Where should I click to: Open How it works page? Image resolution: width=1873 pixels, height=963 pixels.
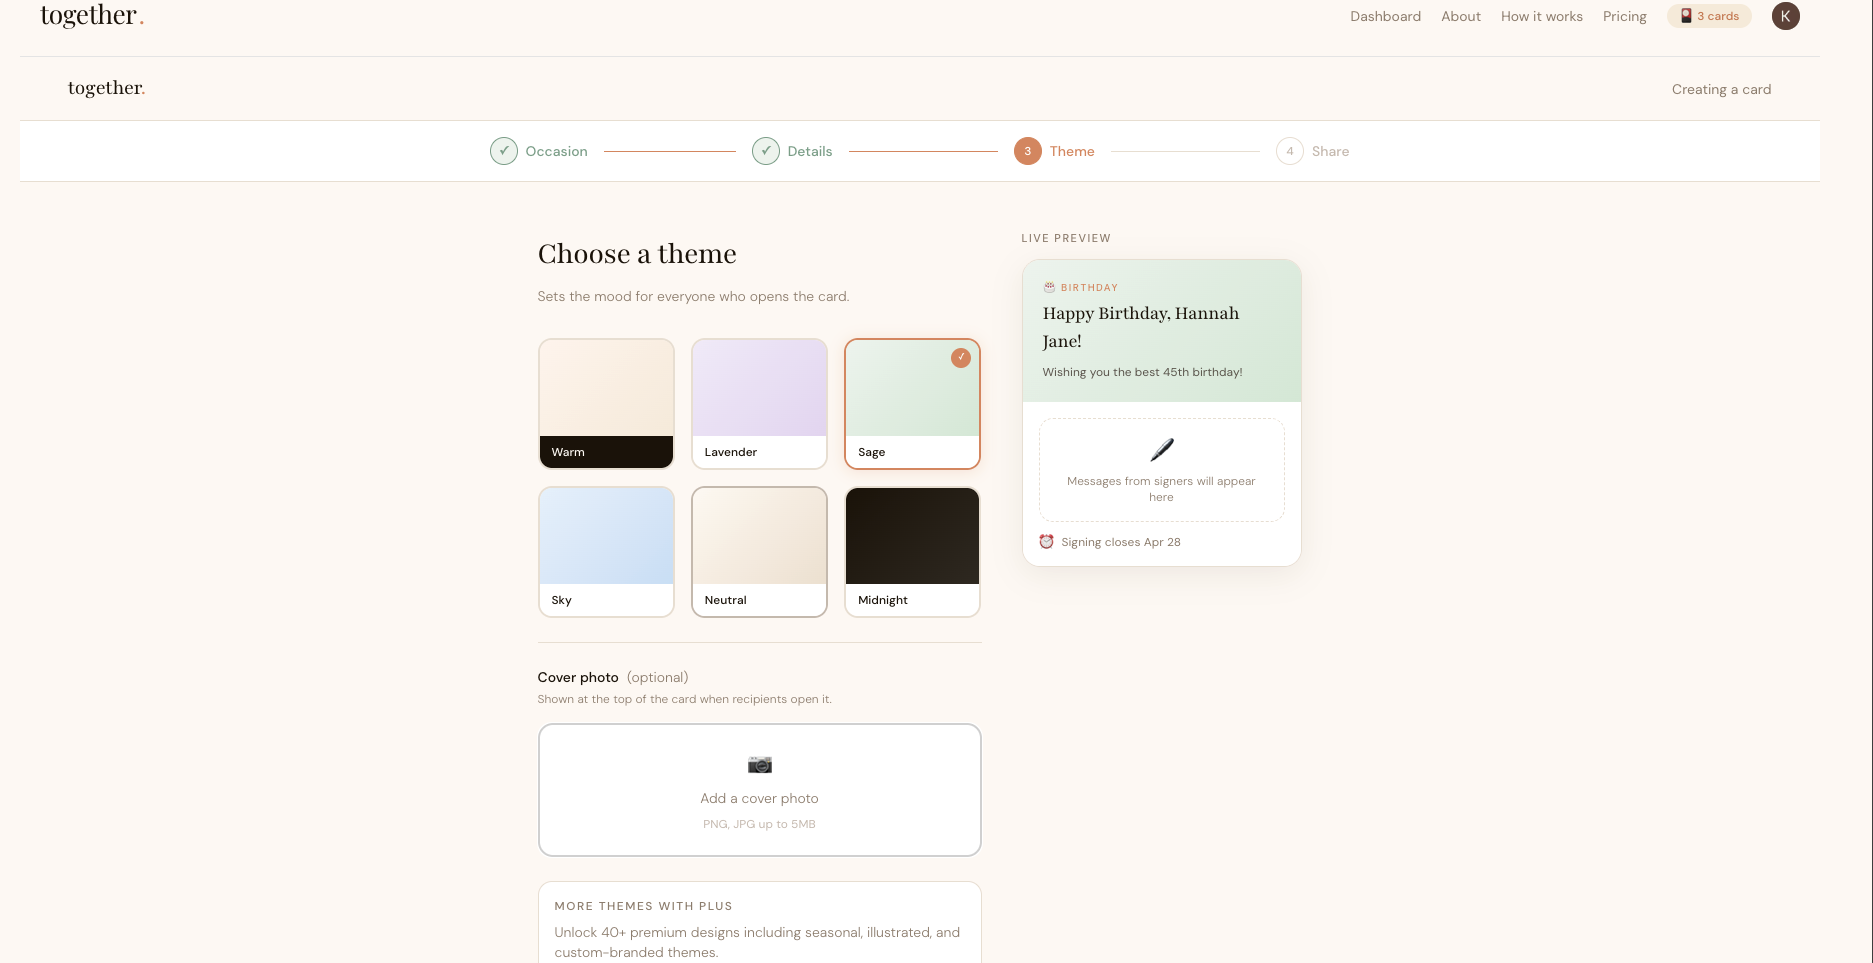pos(1541,16)
